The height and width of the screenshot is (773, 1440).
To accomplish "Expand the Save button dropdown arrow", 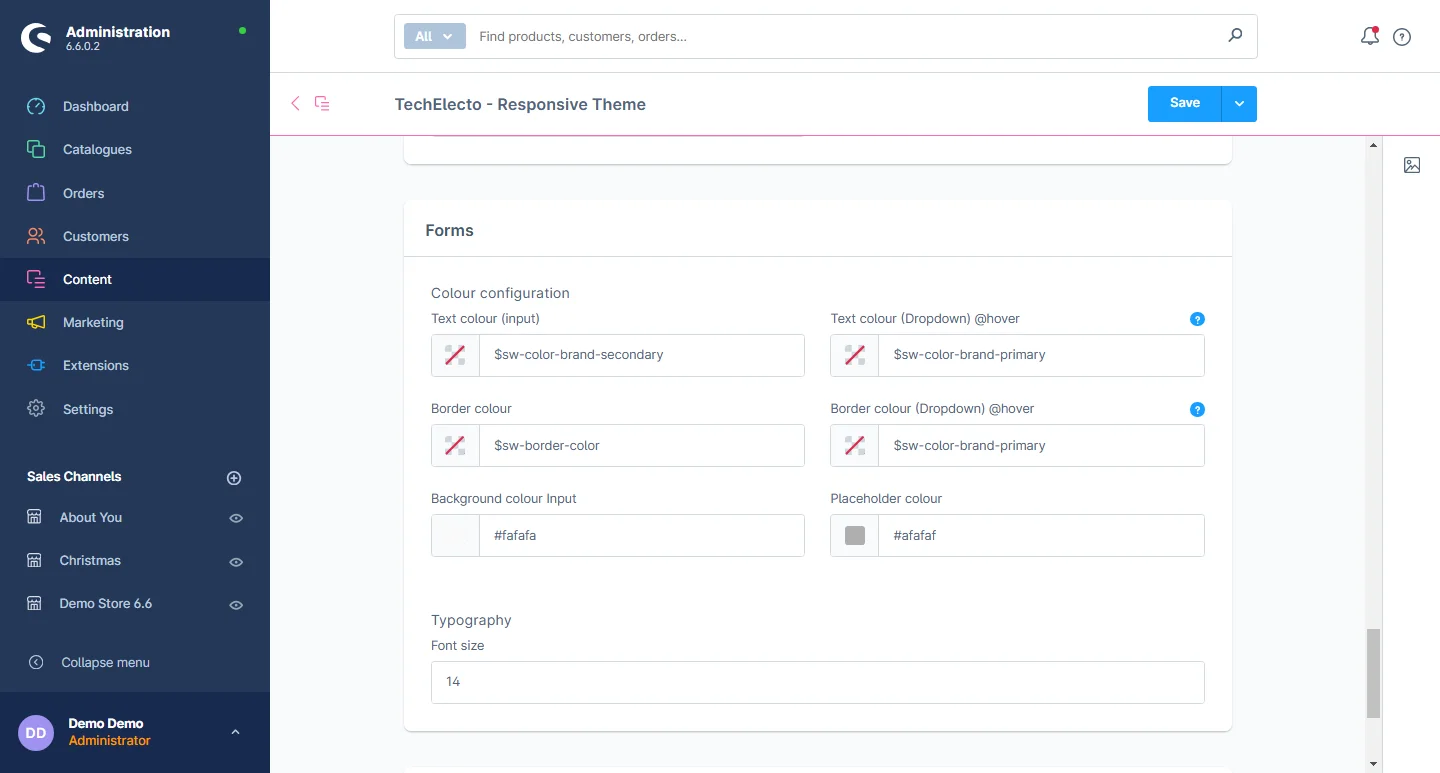I will coord(1239,104).
